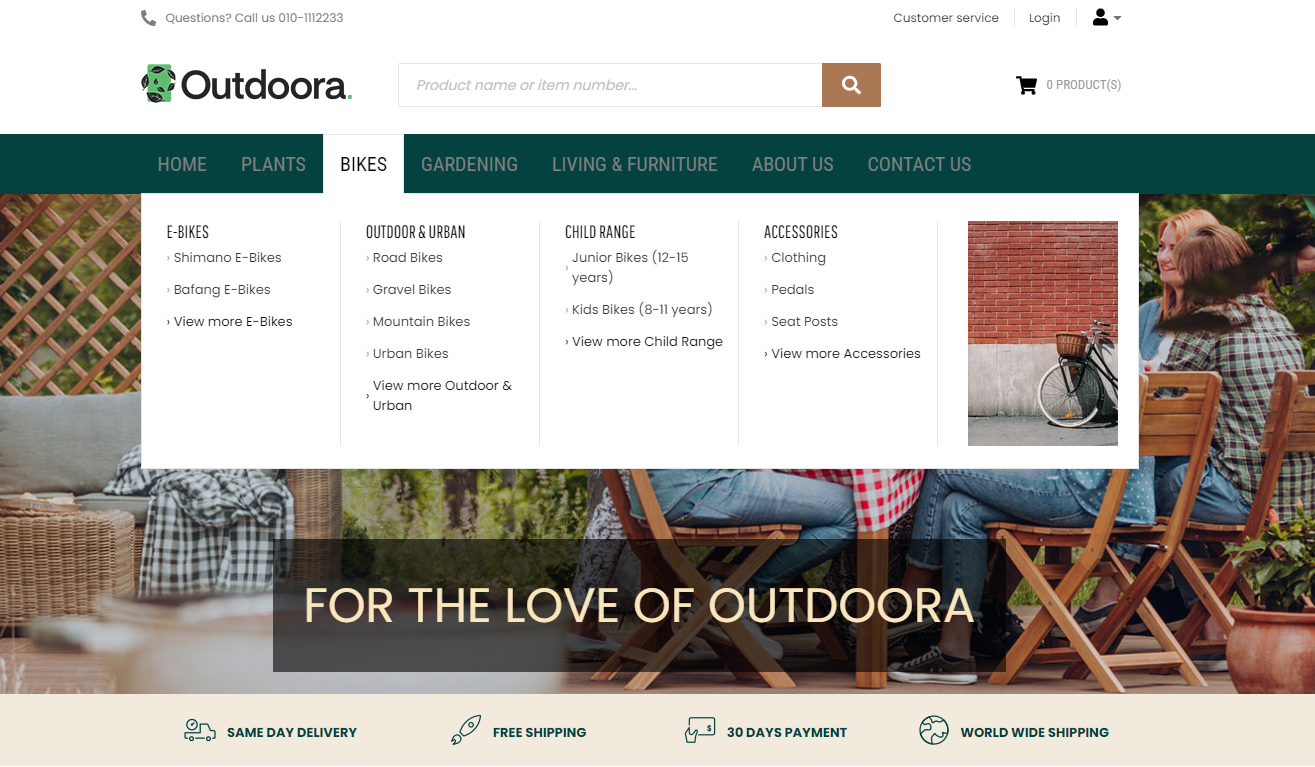Open Road Bikes
The width and height of the screenshot is (1315, 767).
click(408, 257)
